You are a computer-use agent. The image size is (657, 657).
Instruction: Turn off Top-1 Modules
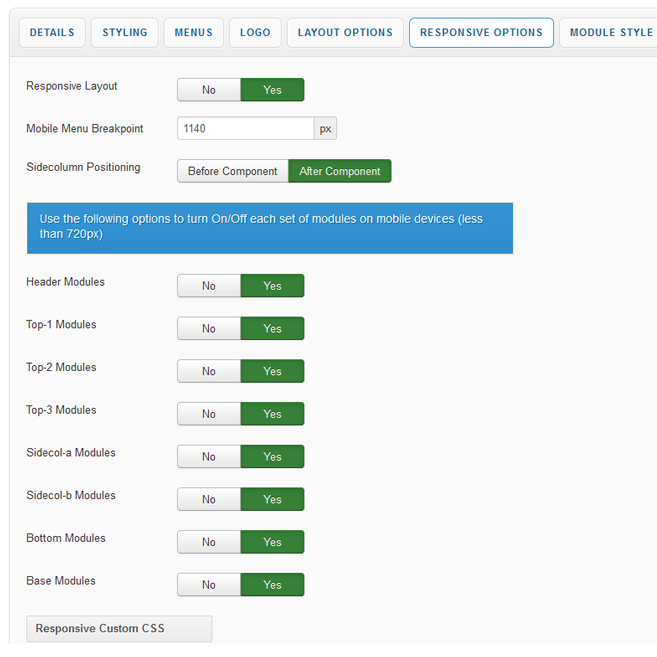tap(209, 329)
